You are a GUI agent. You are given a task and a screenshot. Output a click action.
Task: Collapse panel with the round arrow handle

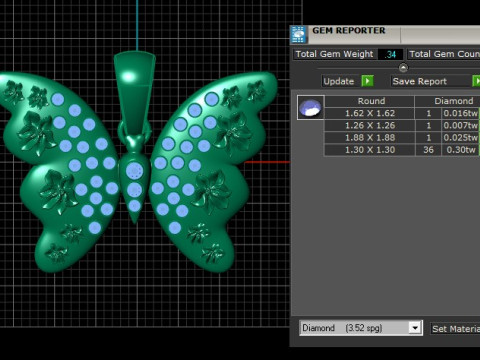(403, 68)
